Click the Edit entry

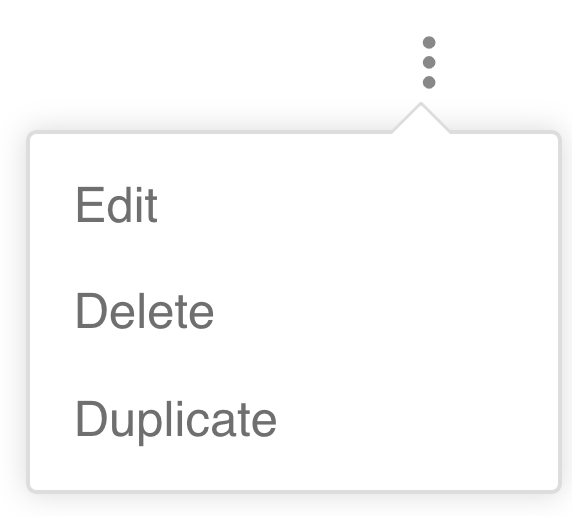click(117, 204)
